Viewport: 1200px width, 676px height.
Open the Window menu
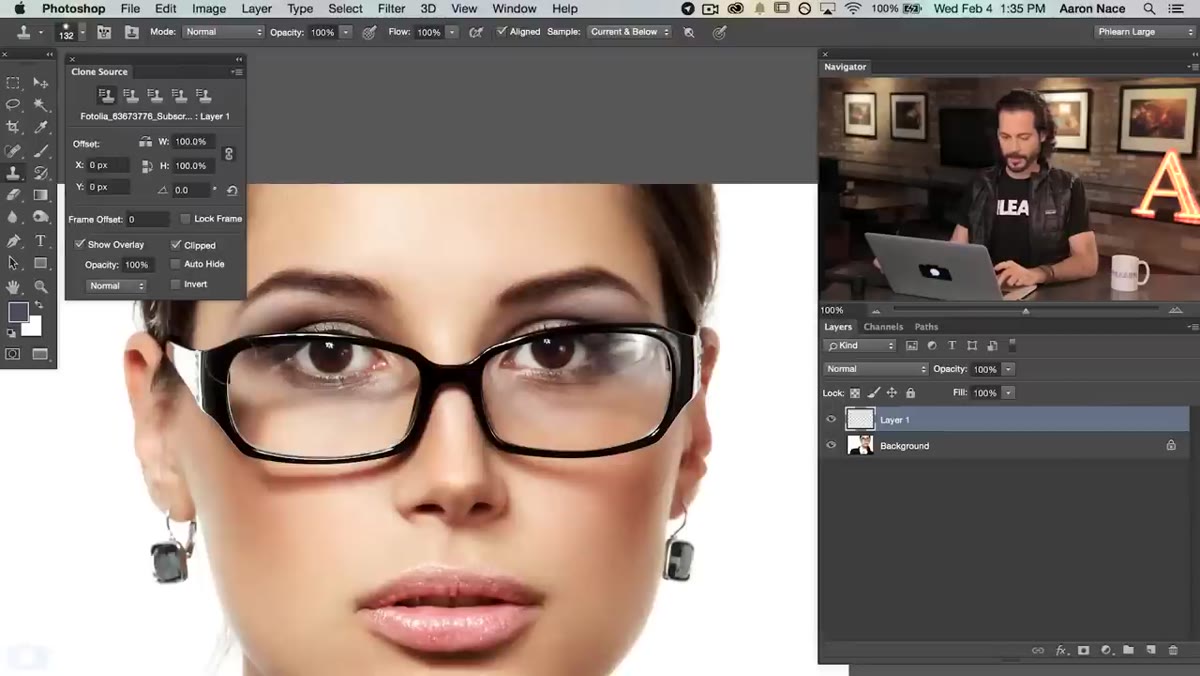coord(514,9)
